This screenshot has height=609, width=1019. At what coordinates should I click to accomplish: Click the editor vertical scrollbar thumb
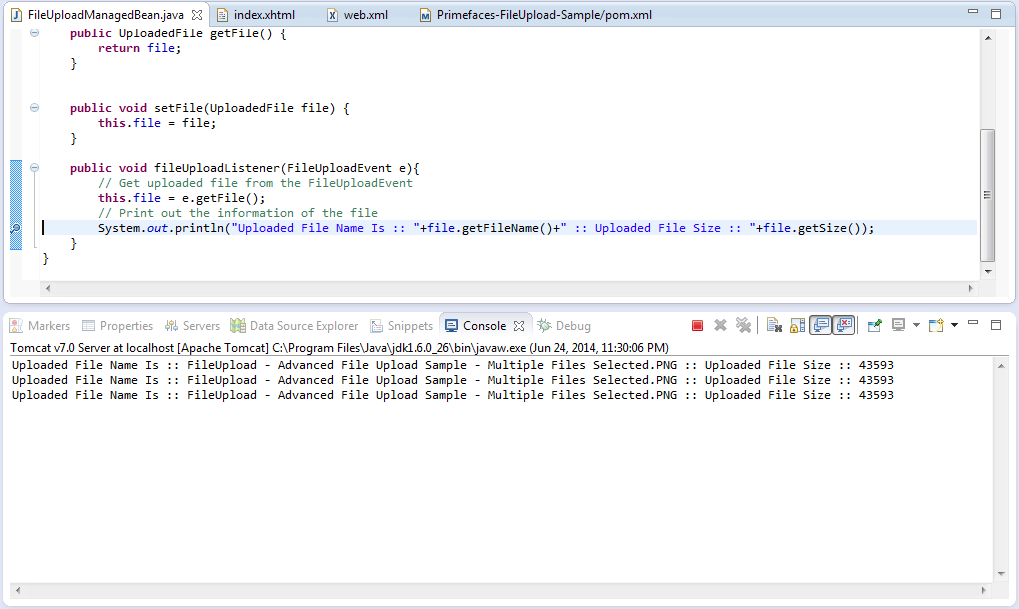coord(988,195)
